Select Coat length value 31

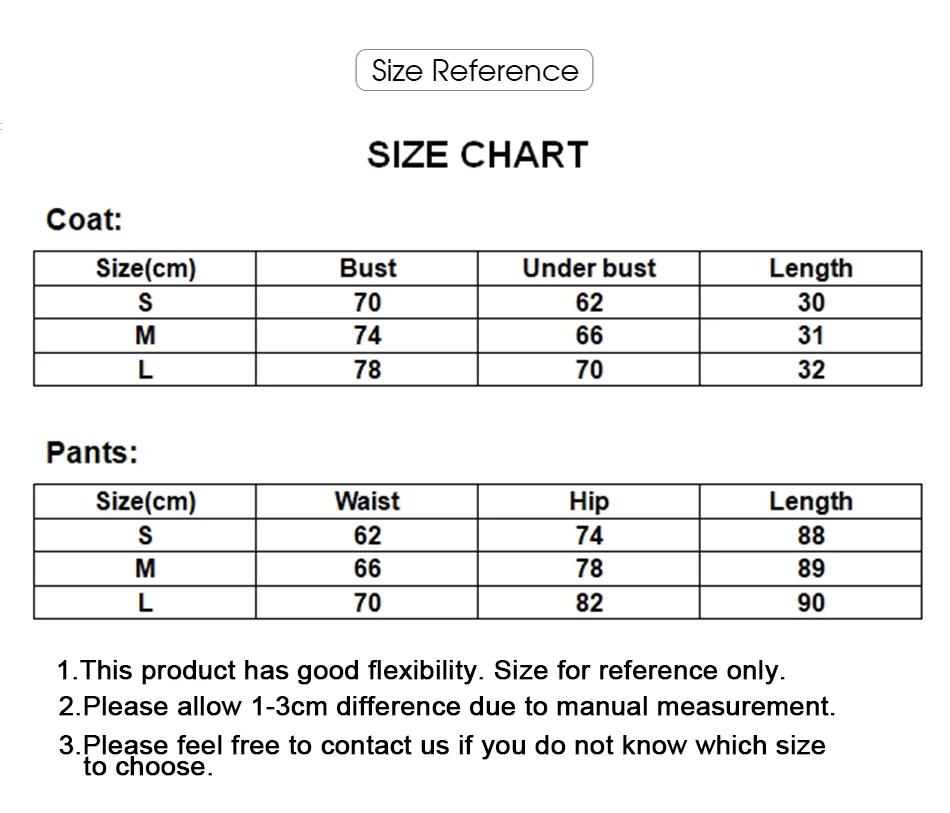(x=811, y=336)
